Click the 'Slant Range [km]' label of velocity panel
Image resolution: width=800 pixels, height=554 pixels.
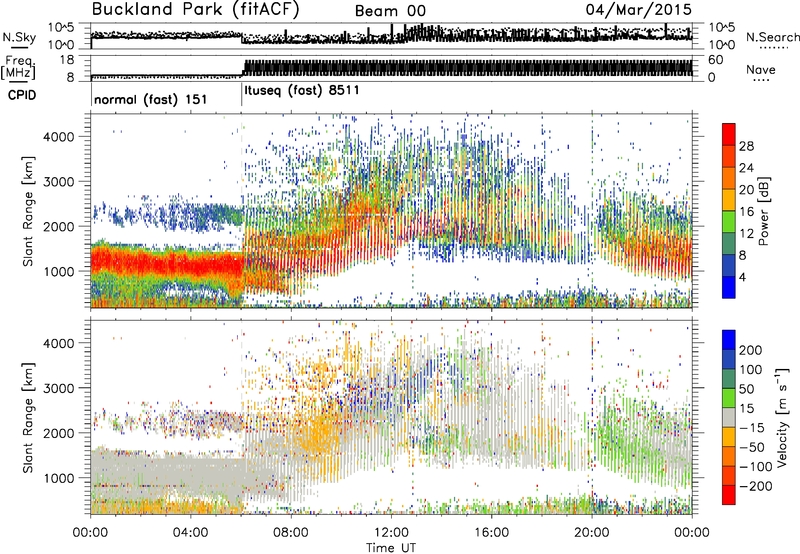click(x=28, y=418)
